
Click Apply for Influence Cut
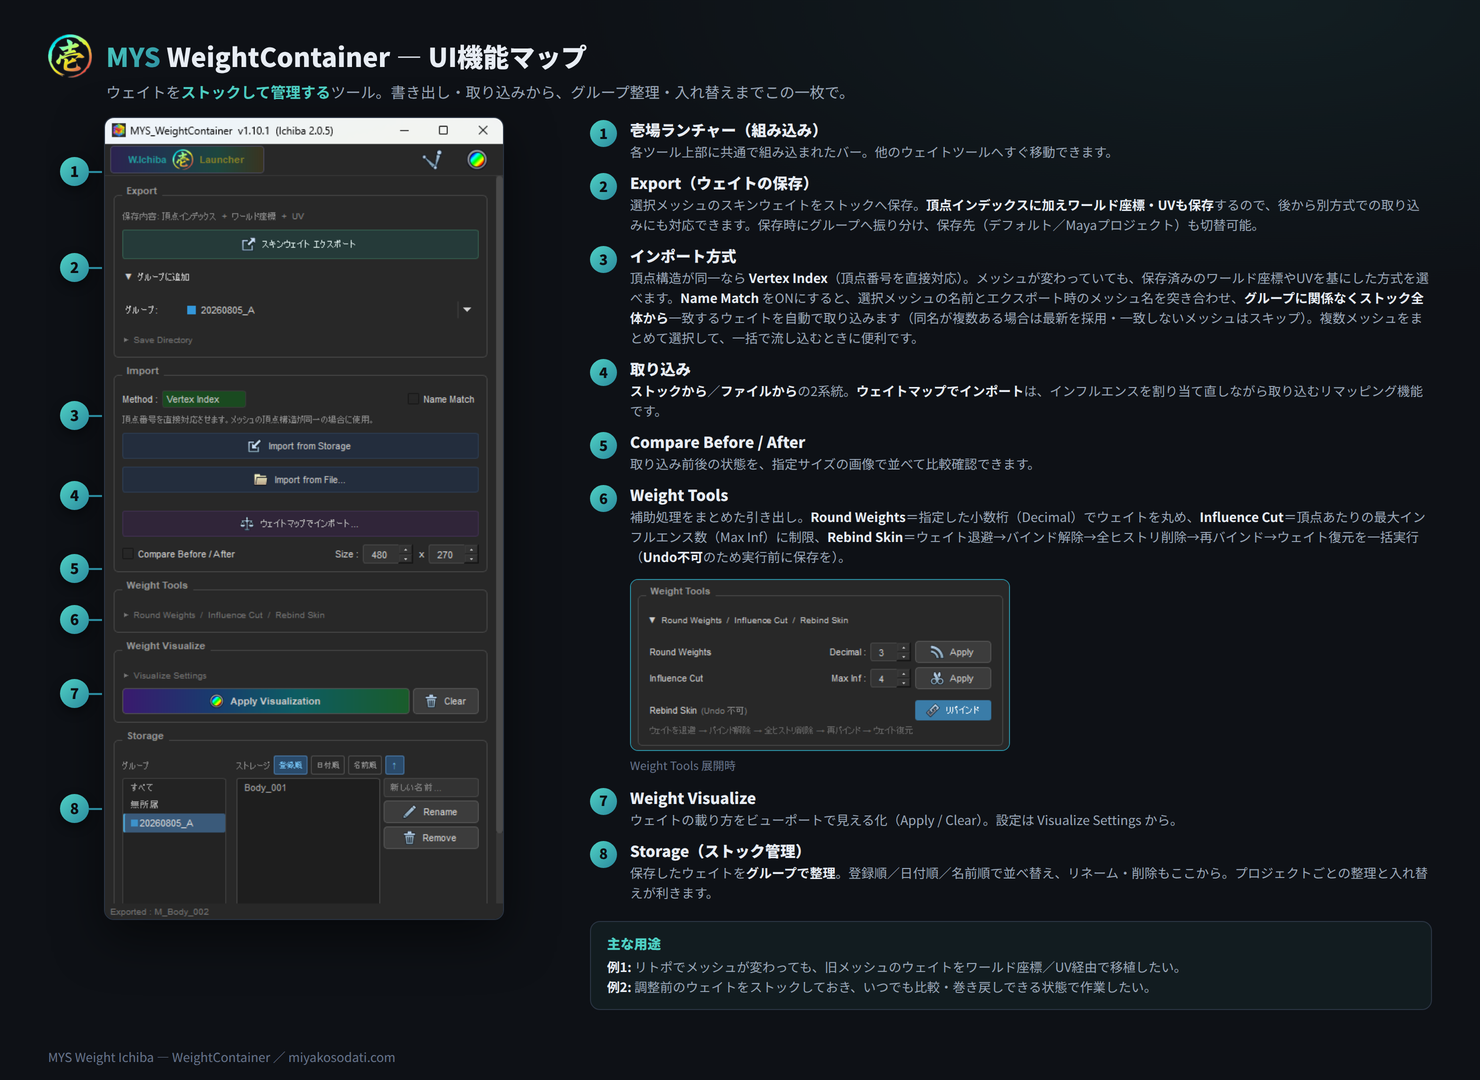[953, 678]
